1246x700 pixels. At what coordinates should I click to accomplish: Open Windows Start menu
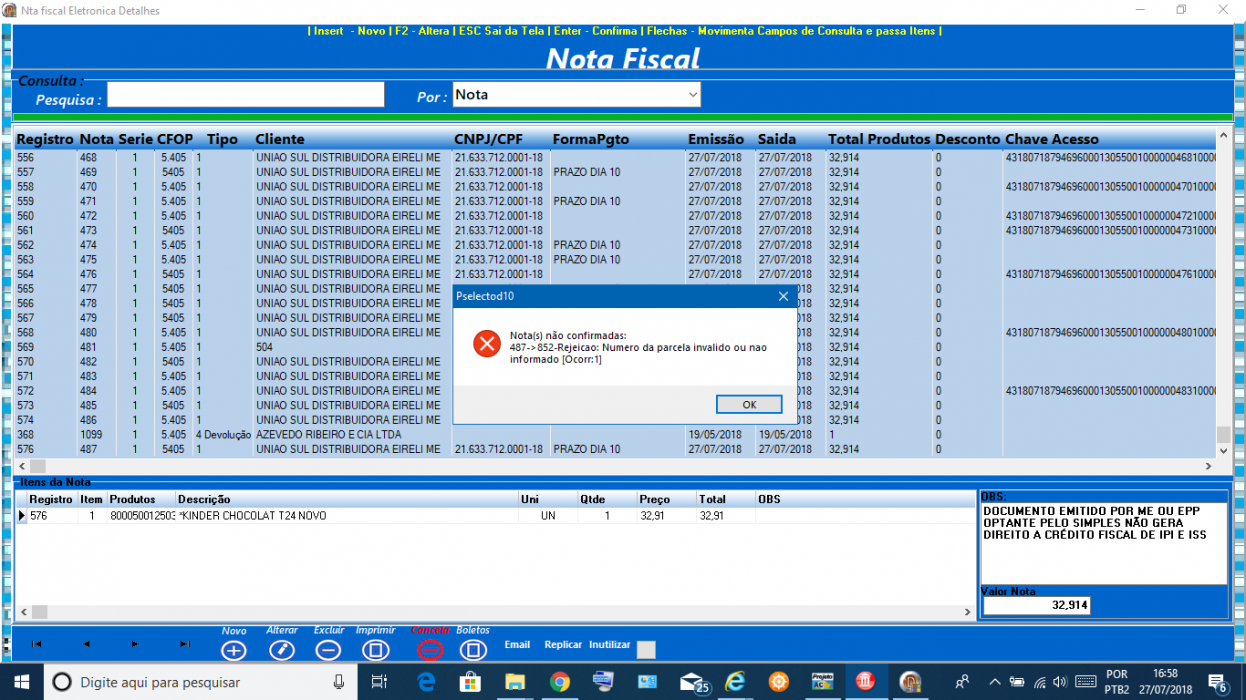[21, 681]
